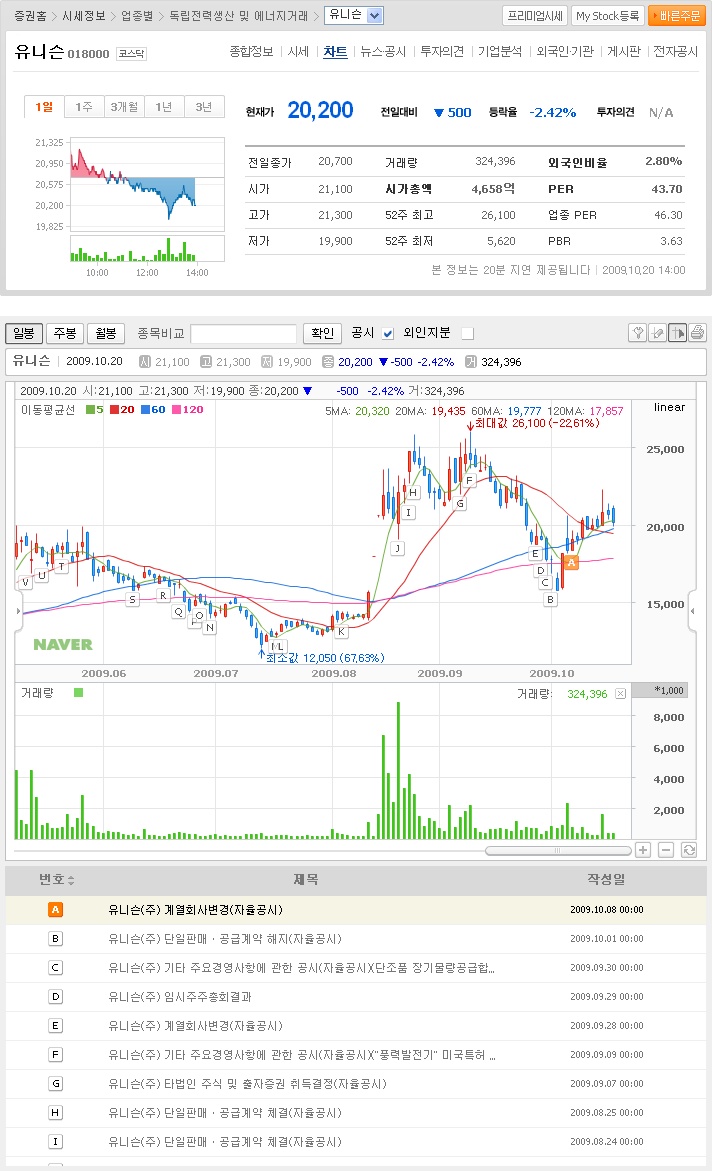Click the 확인 confirm button
This screenshot has height=1171, width=712.
[x=323, y=333]
